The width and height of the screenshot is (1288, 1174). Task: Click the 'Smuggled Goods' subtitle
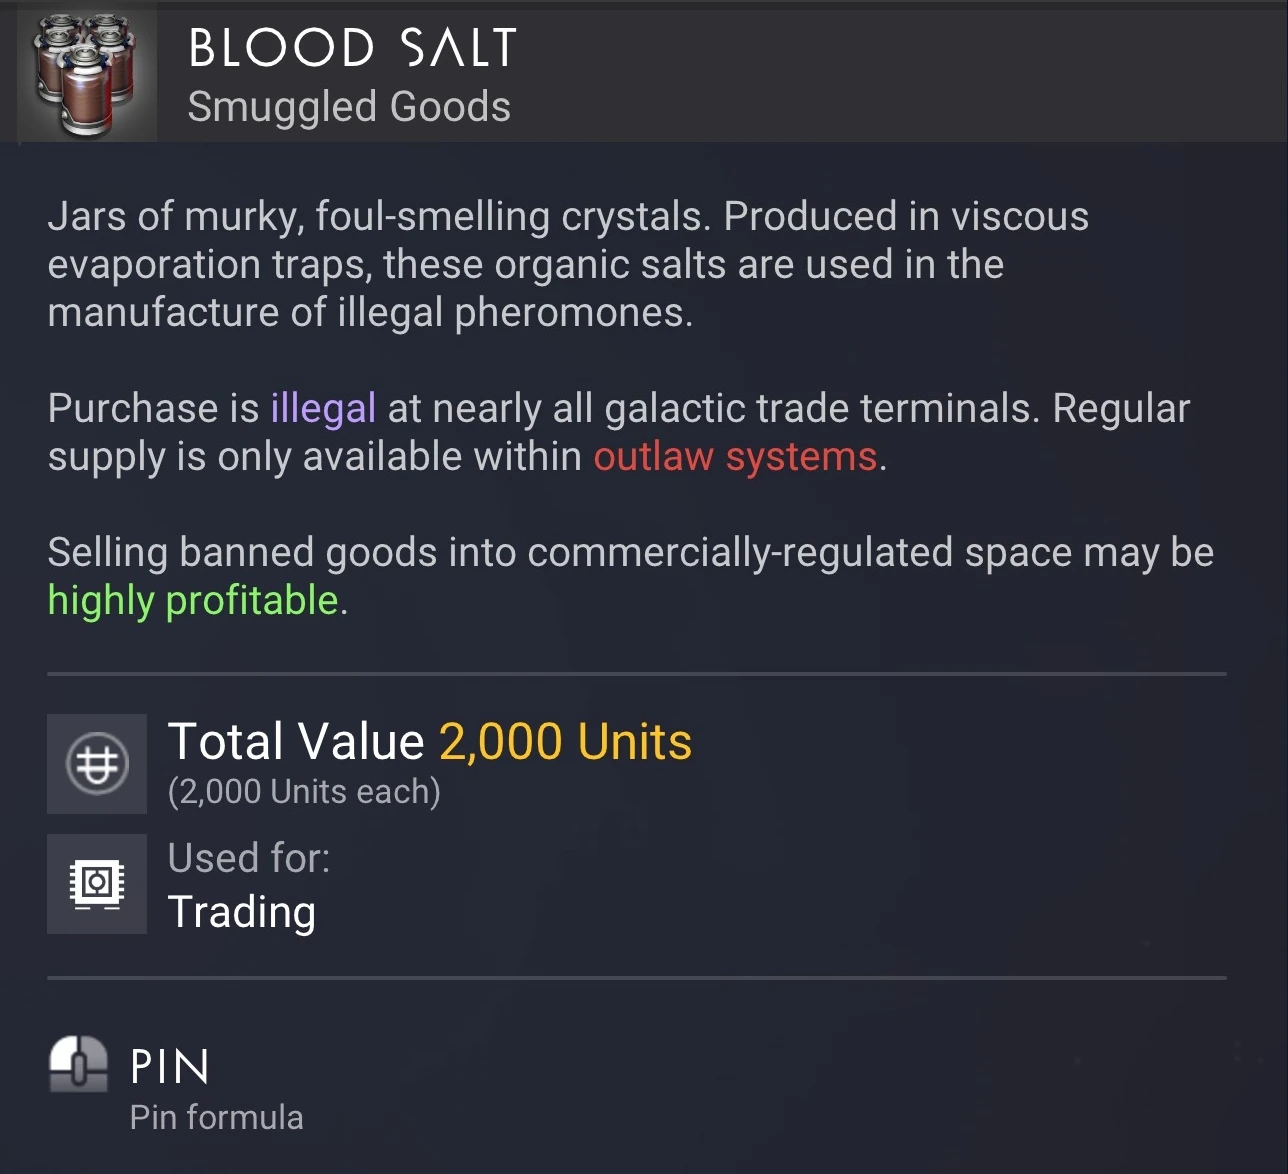[x=349, y=107]
